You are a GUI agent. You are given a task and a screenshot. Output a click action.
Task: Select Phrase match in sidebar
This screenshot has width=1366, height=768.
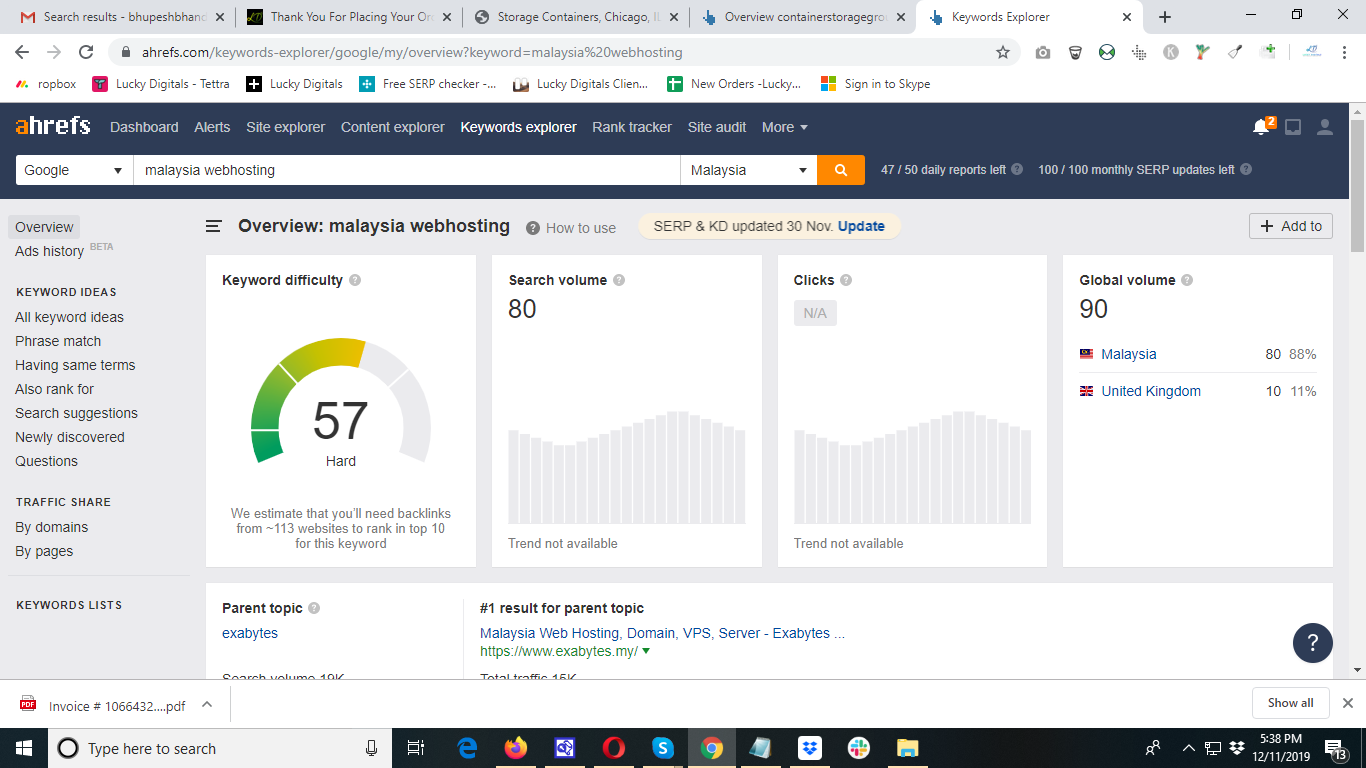[58, 341]
